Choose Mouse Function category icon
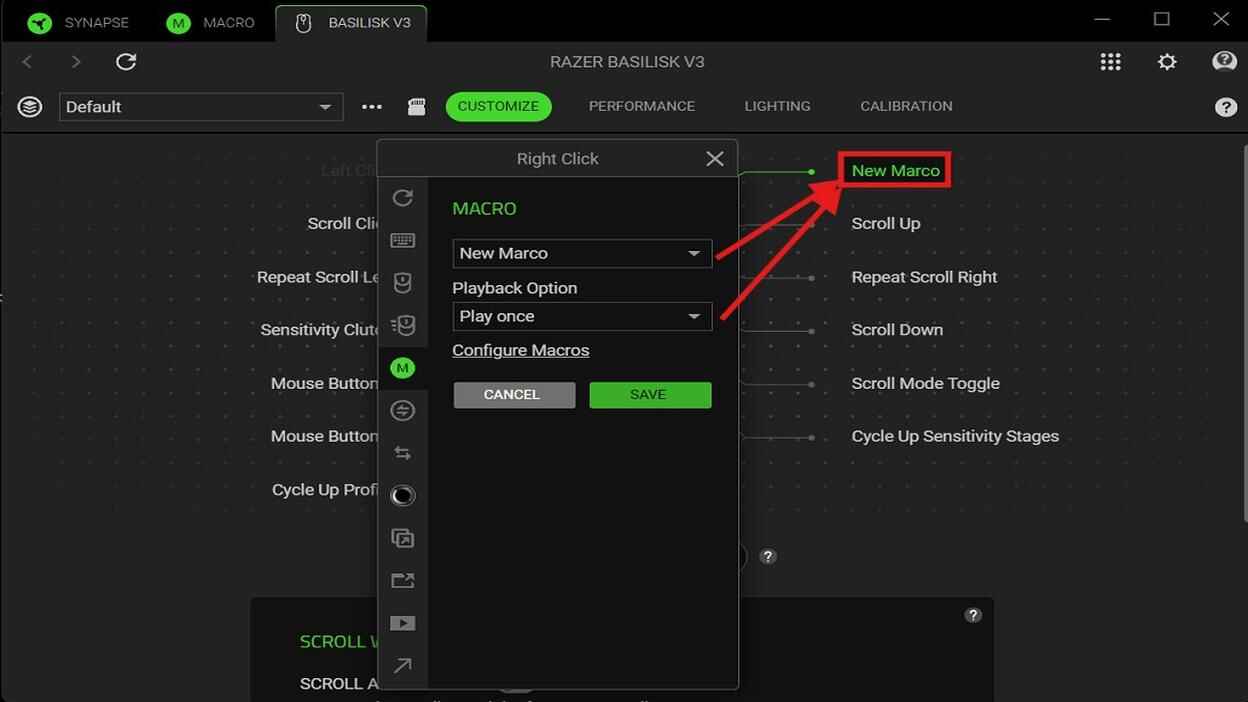The image size is (1248, 702). (x=402, y=283)
